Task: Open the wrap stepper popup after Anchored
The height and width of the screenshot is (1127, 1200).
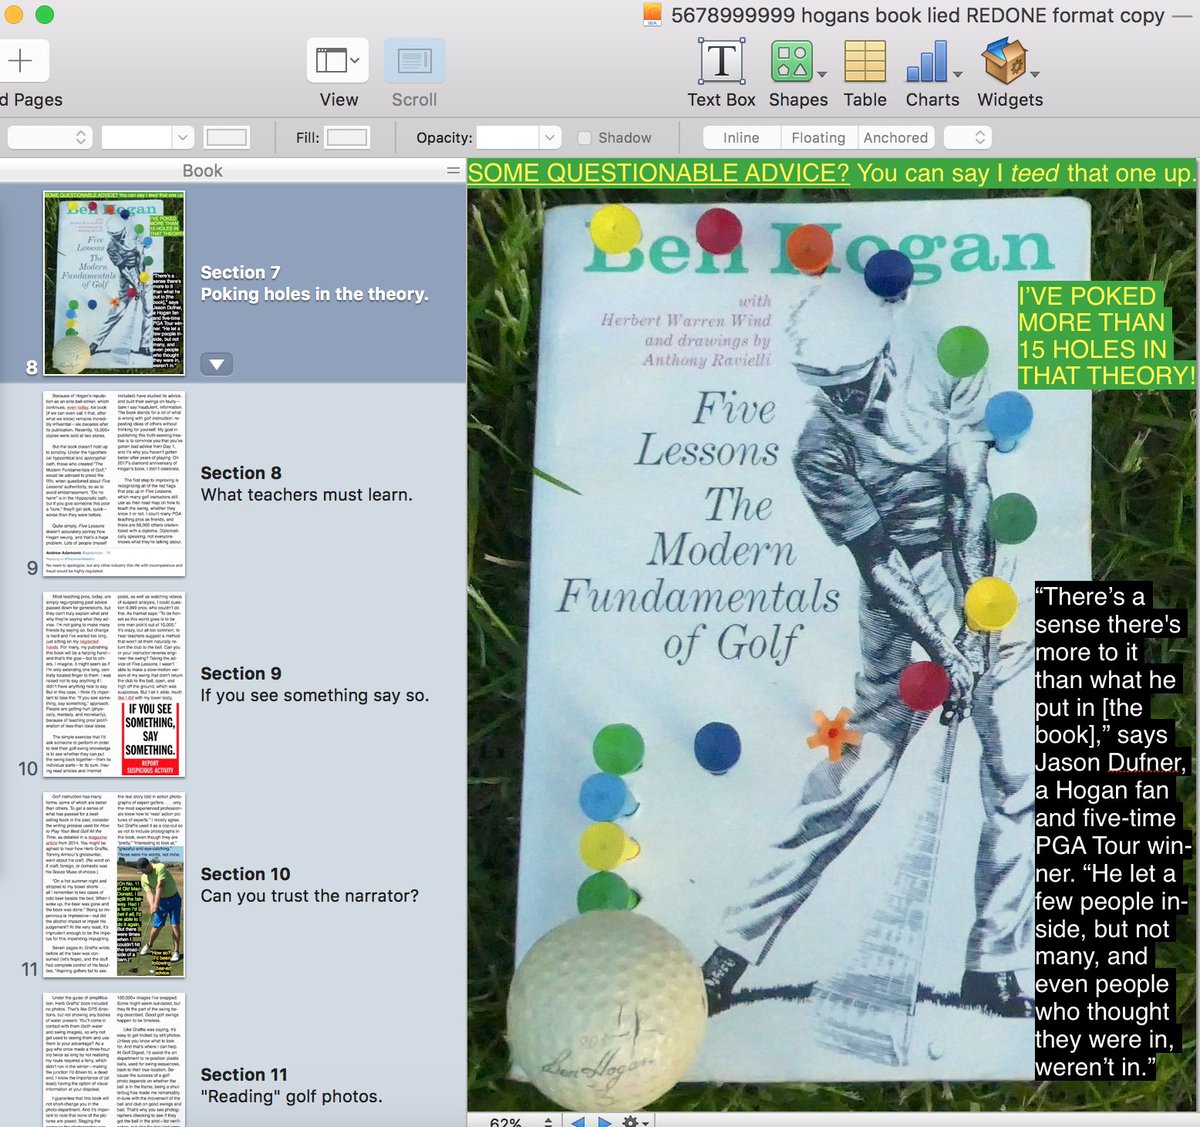Action: click(x=969, y=137)
